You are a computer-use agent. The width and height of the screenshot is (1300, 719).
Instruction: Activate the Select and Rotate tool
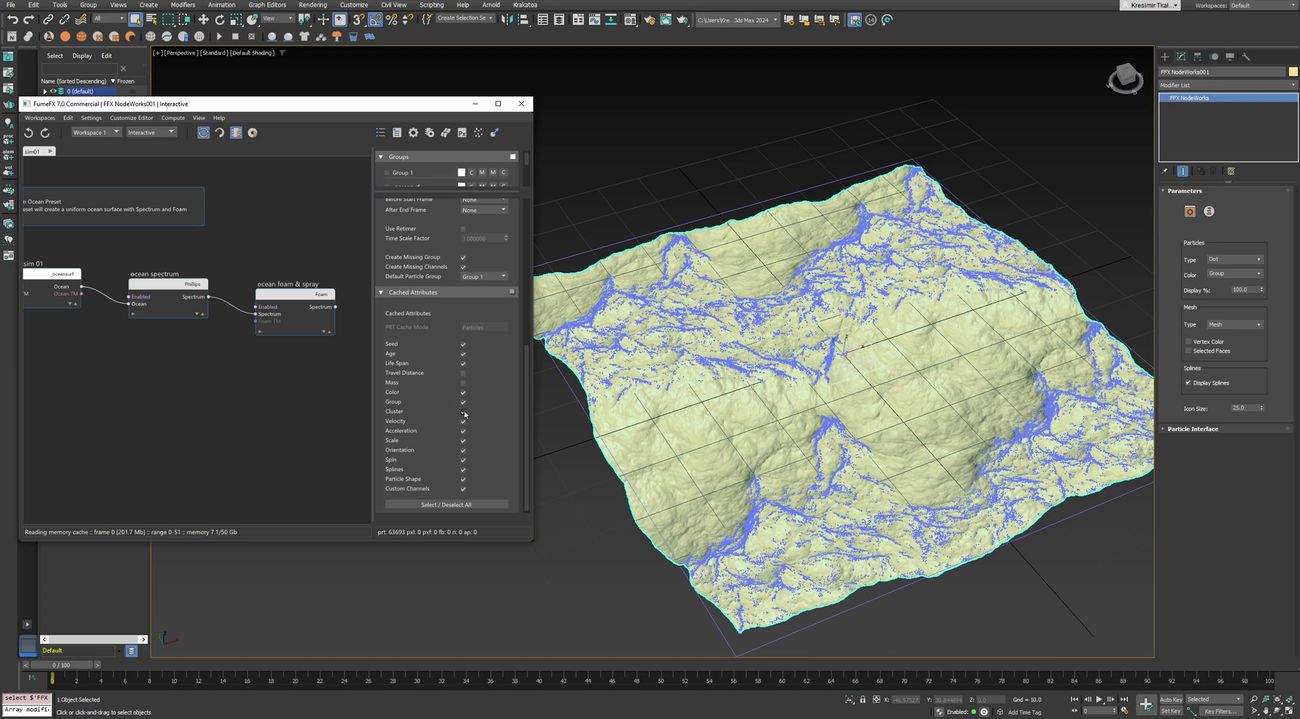tap(219, 19)
